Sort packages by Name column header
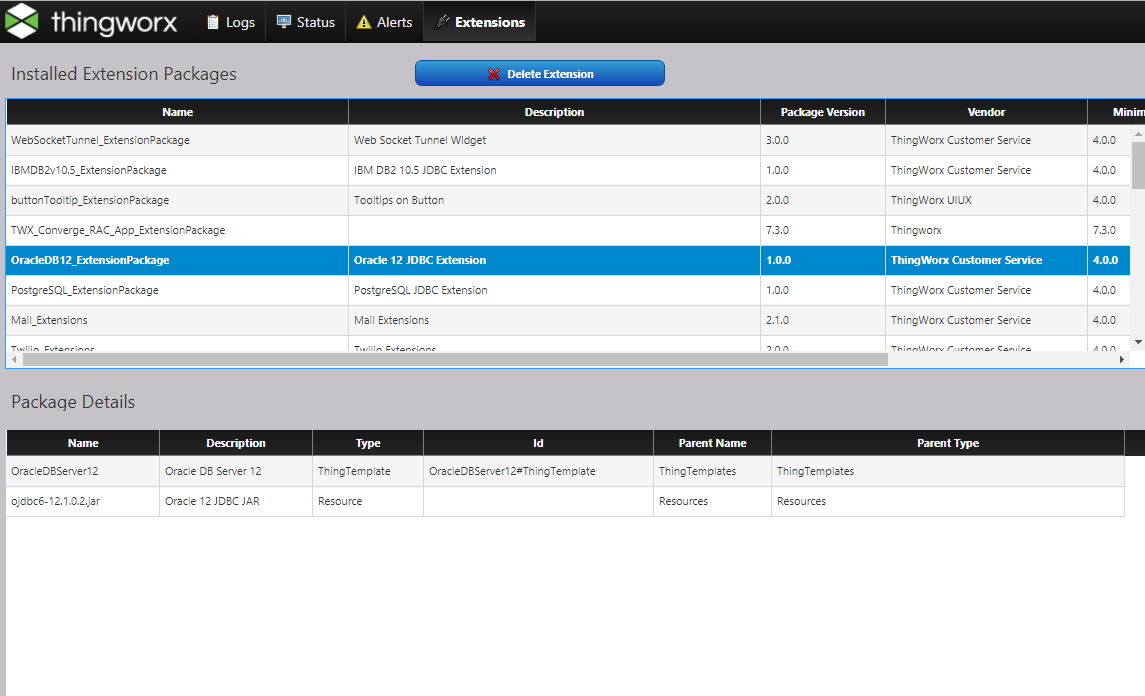1145x696 pixels. tap(177, 112)
